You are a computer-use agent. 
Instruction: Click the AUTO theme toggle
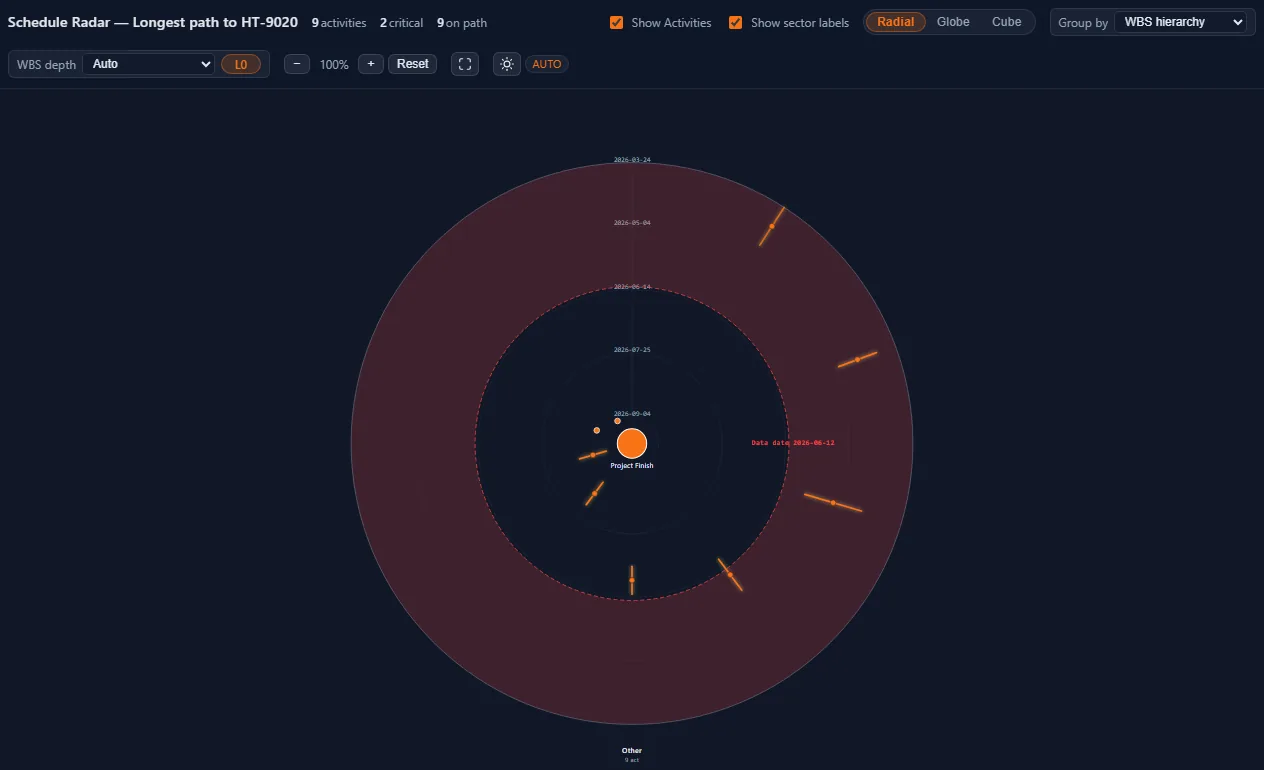(547, 64)
